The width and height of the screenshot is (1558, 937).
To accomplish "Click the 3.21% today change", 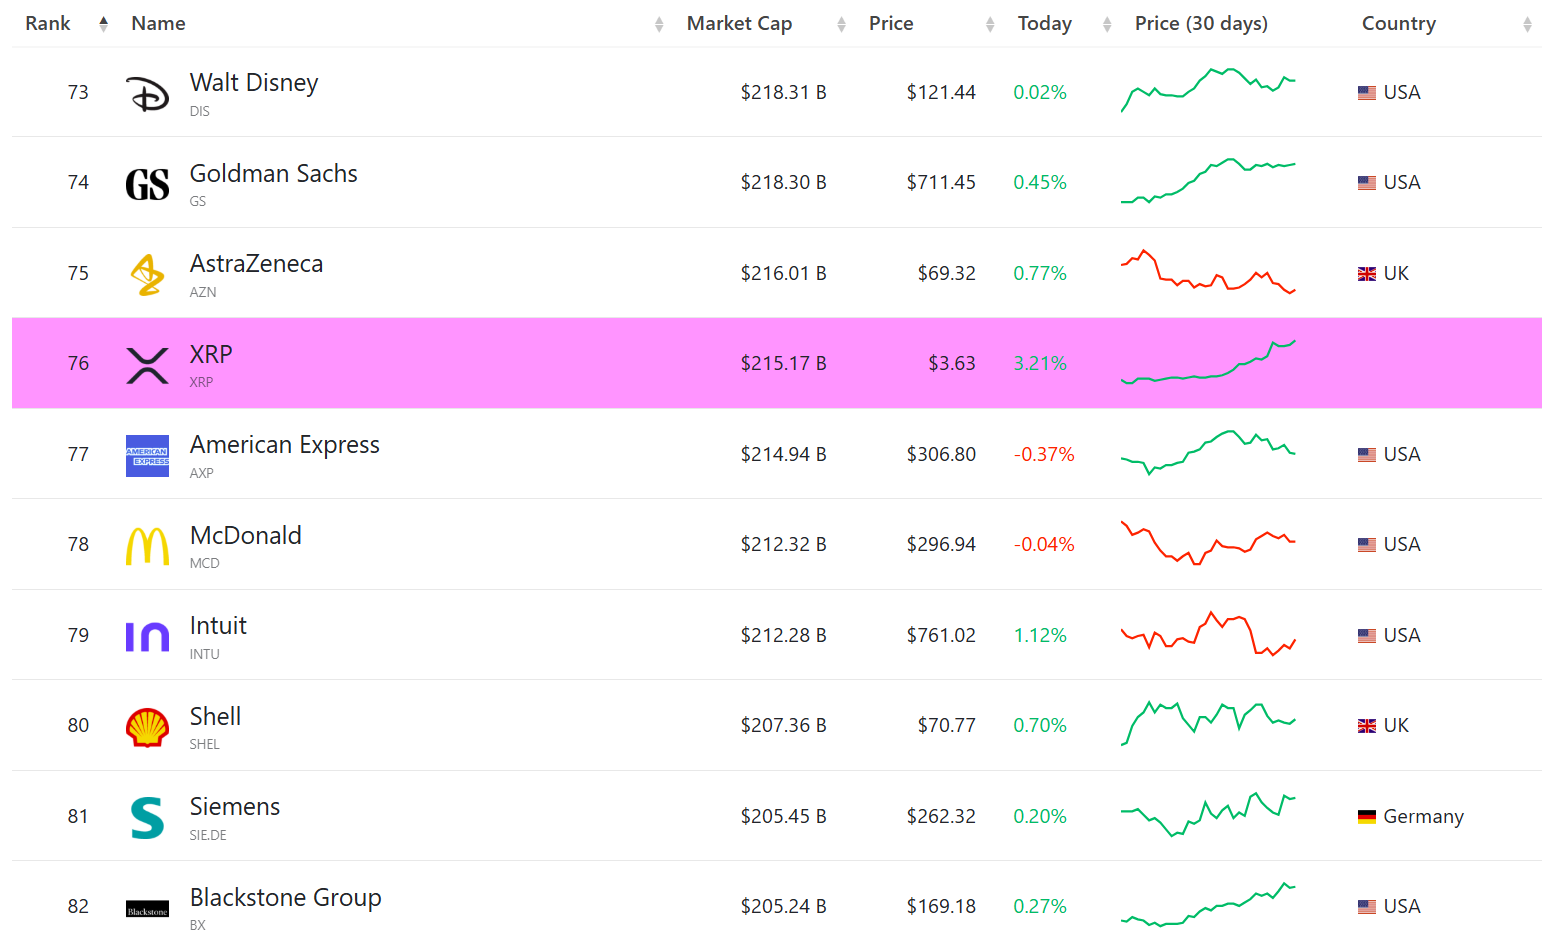I will [x=1040, y=364].
